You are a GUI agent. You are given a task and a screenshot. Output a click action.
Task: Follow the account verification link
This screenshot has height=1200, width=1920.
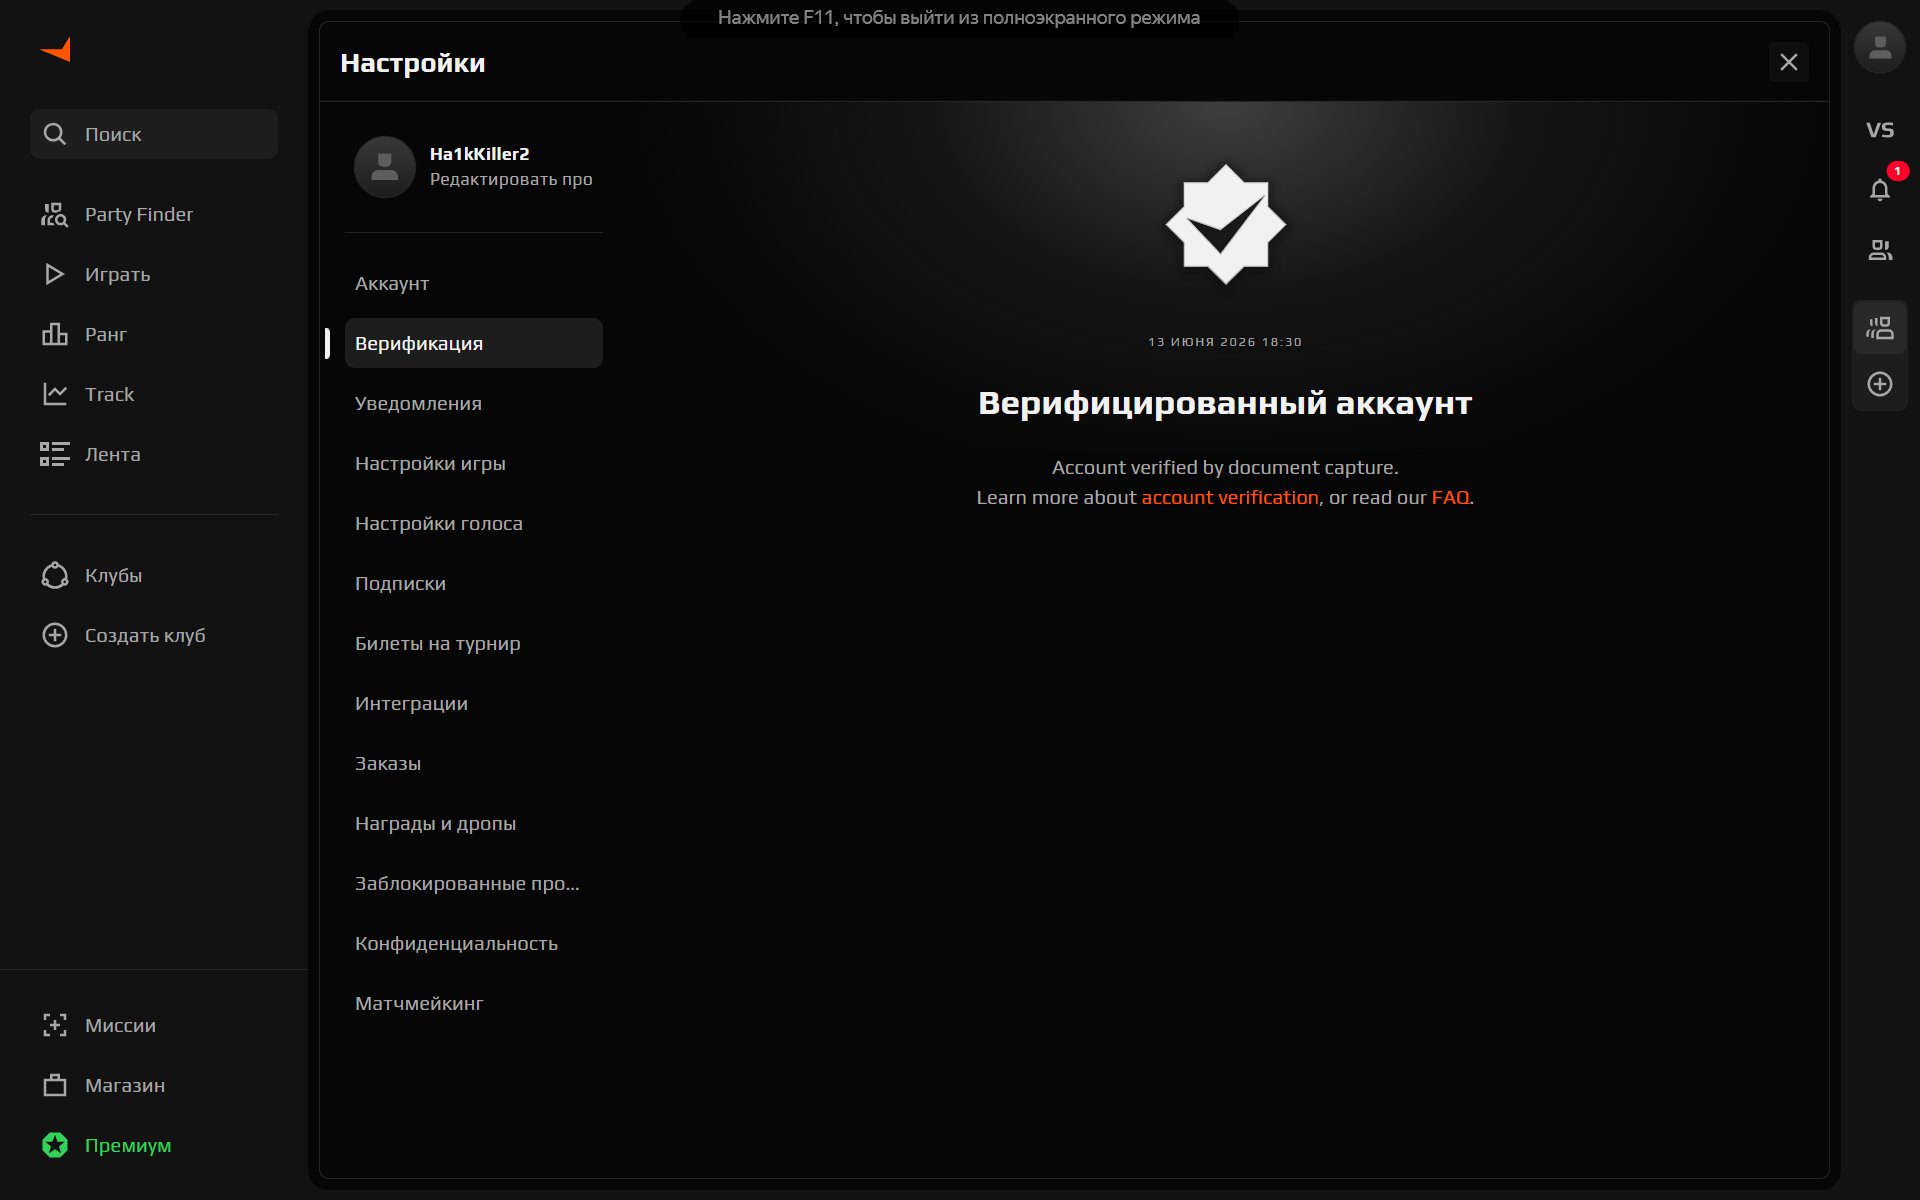(1230, 497)
